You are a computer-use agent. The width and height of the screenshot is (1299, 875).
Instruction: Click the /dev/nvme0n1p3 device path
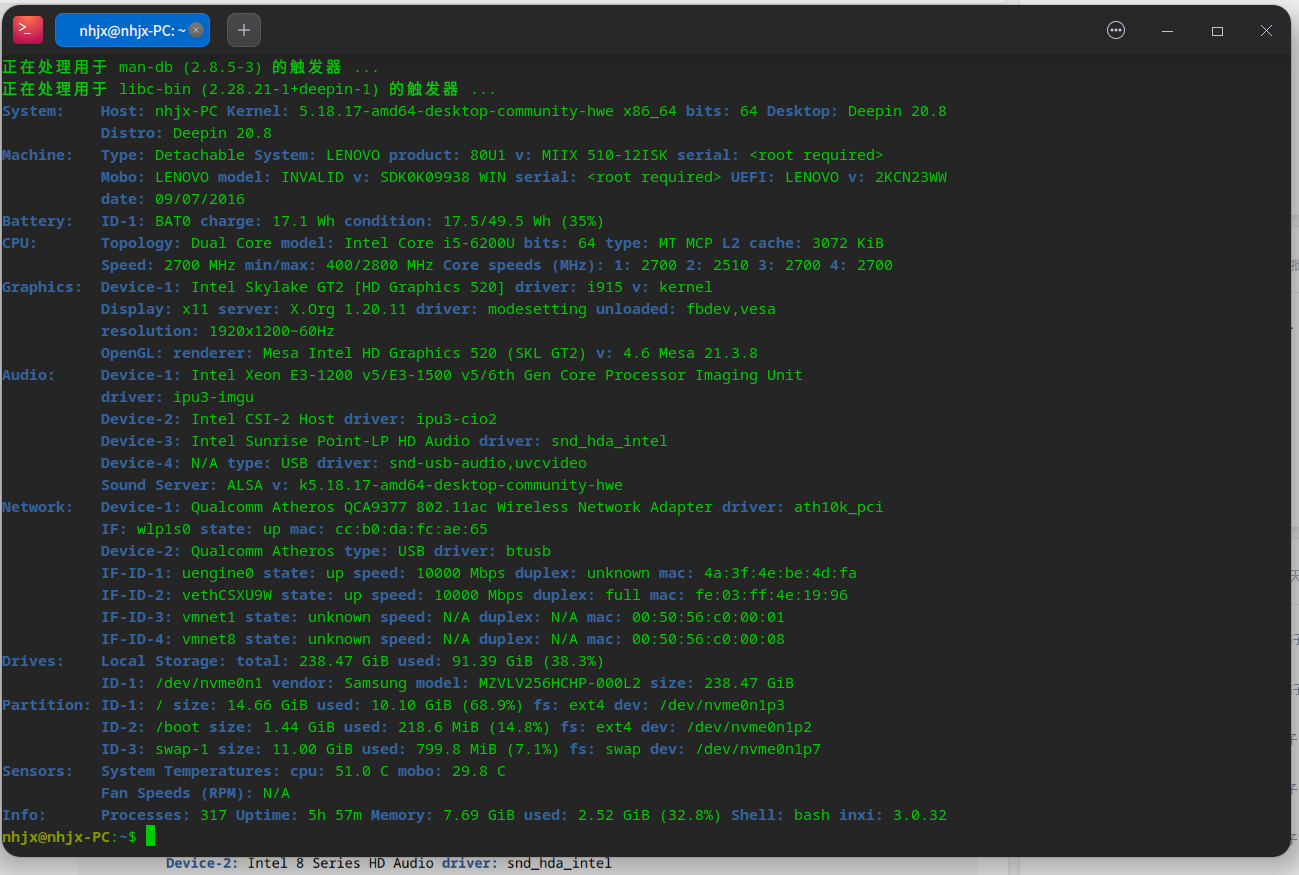click(x=722, y=705)
